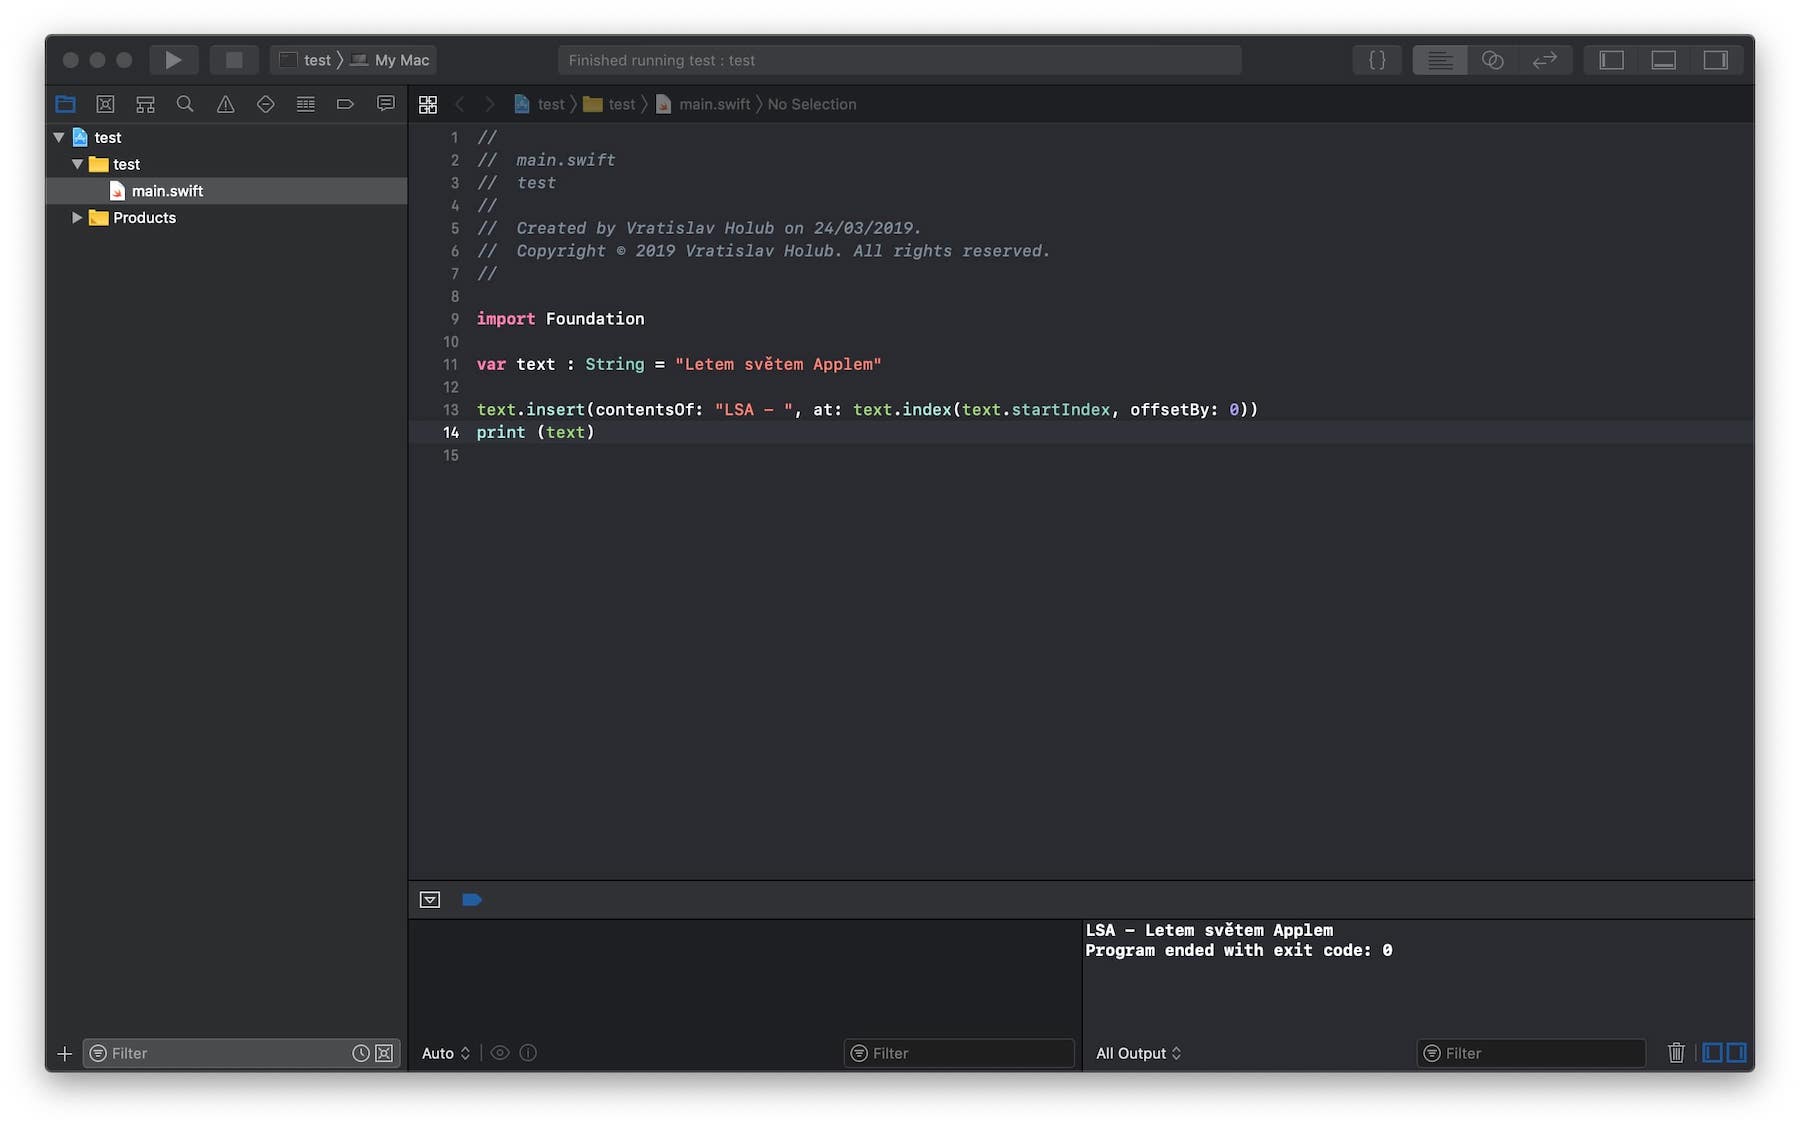This screenshot has width=1800, height=1128.
Task: Open the Report navigator speech bubble
Action: point(385,104)
